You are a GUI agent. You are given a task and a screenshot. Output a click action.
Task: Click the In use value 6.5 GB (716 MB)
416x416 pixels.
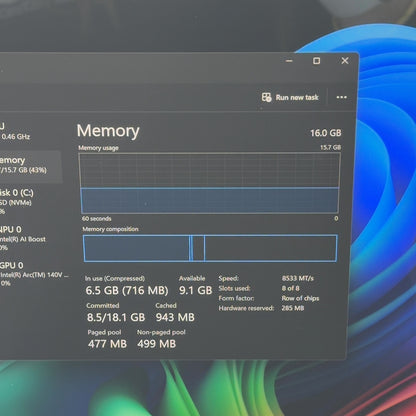coord(127,290)
